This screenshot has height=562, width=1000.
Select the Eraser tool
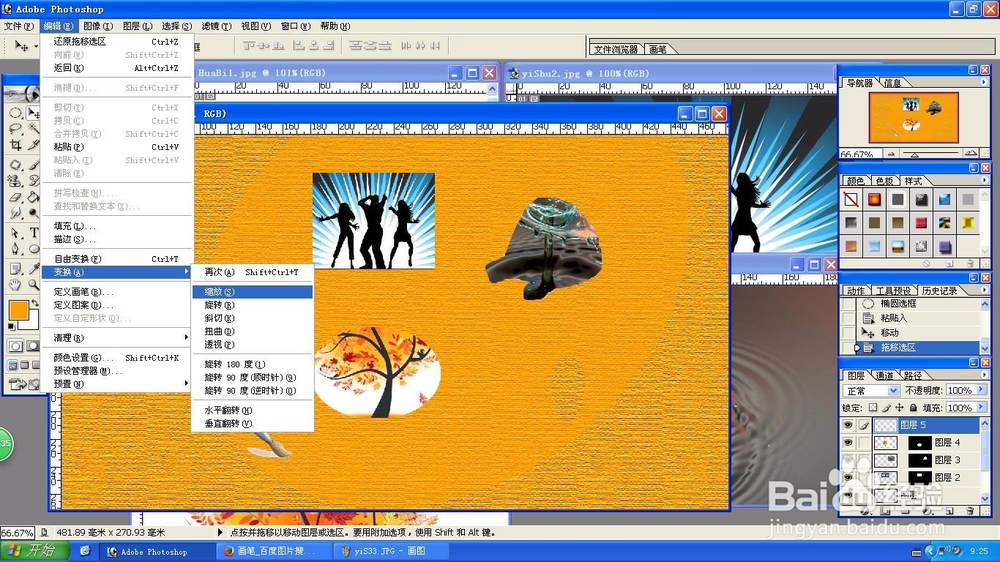[15, 197]
